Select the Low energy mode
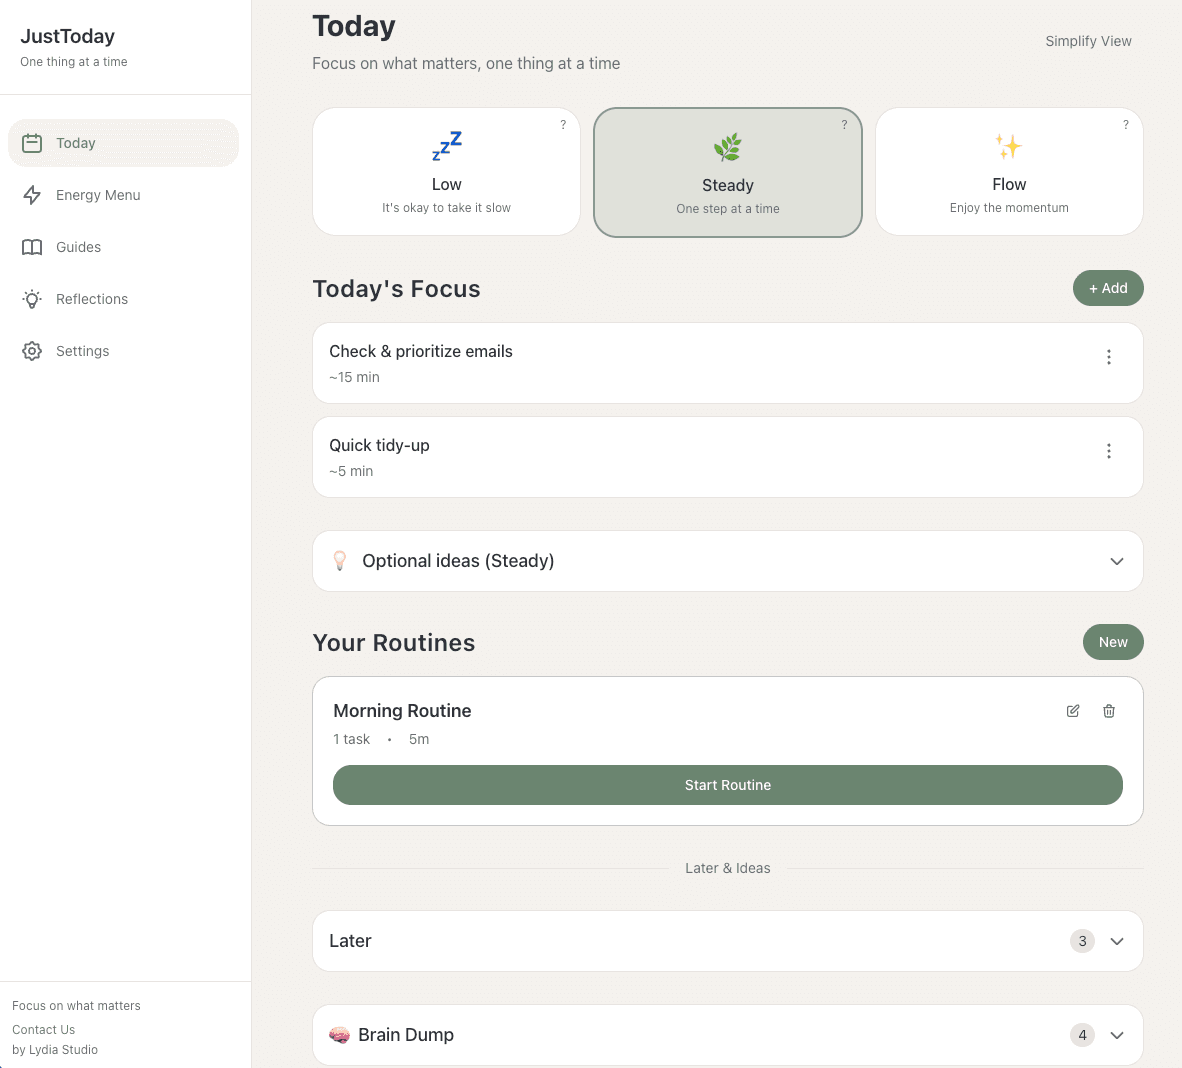Screen dimensions: 1182x1068 point(446,171)
